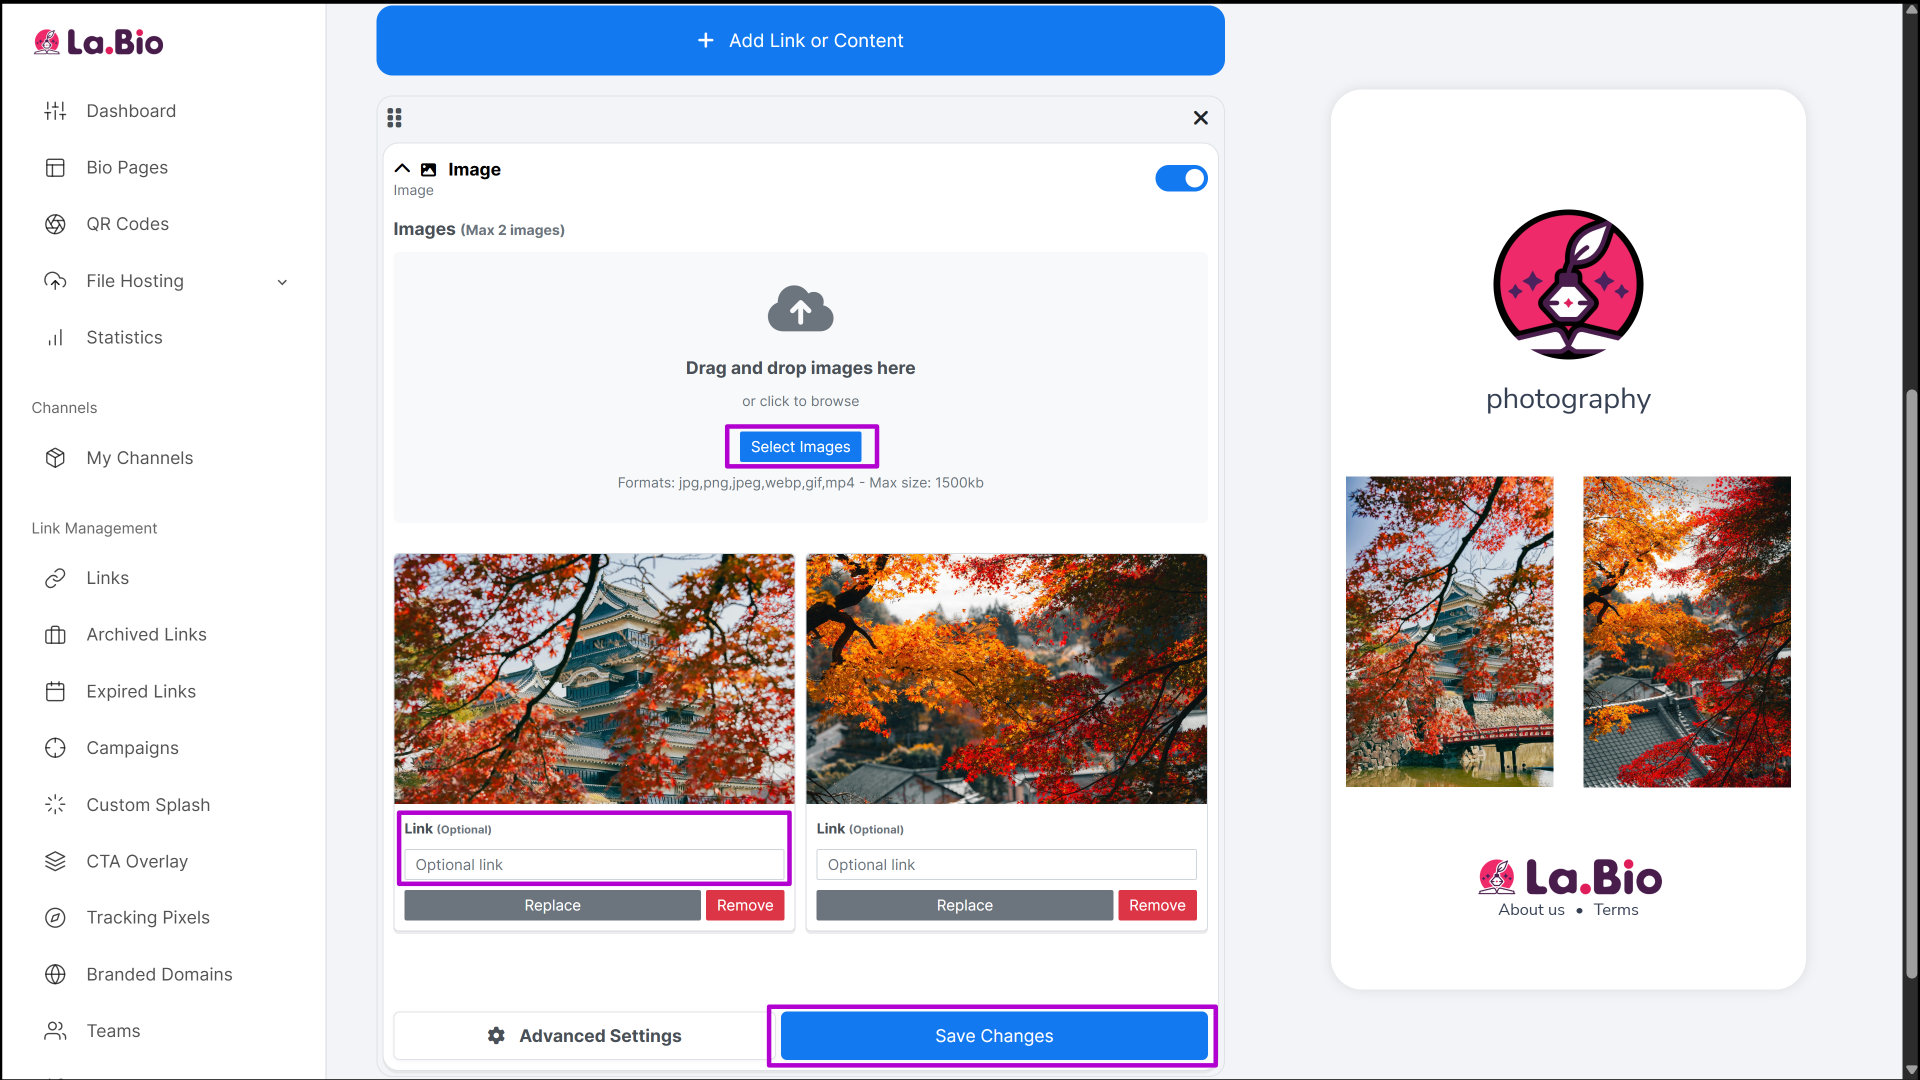Open the Bio Pages menu item

127,168
